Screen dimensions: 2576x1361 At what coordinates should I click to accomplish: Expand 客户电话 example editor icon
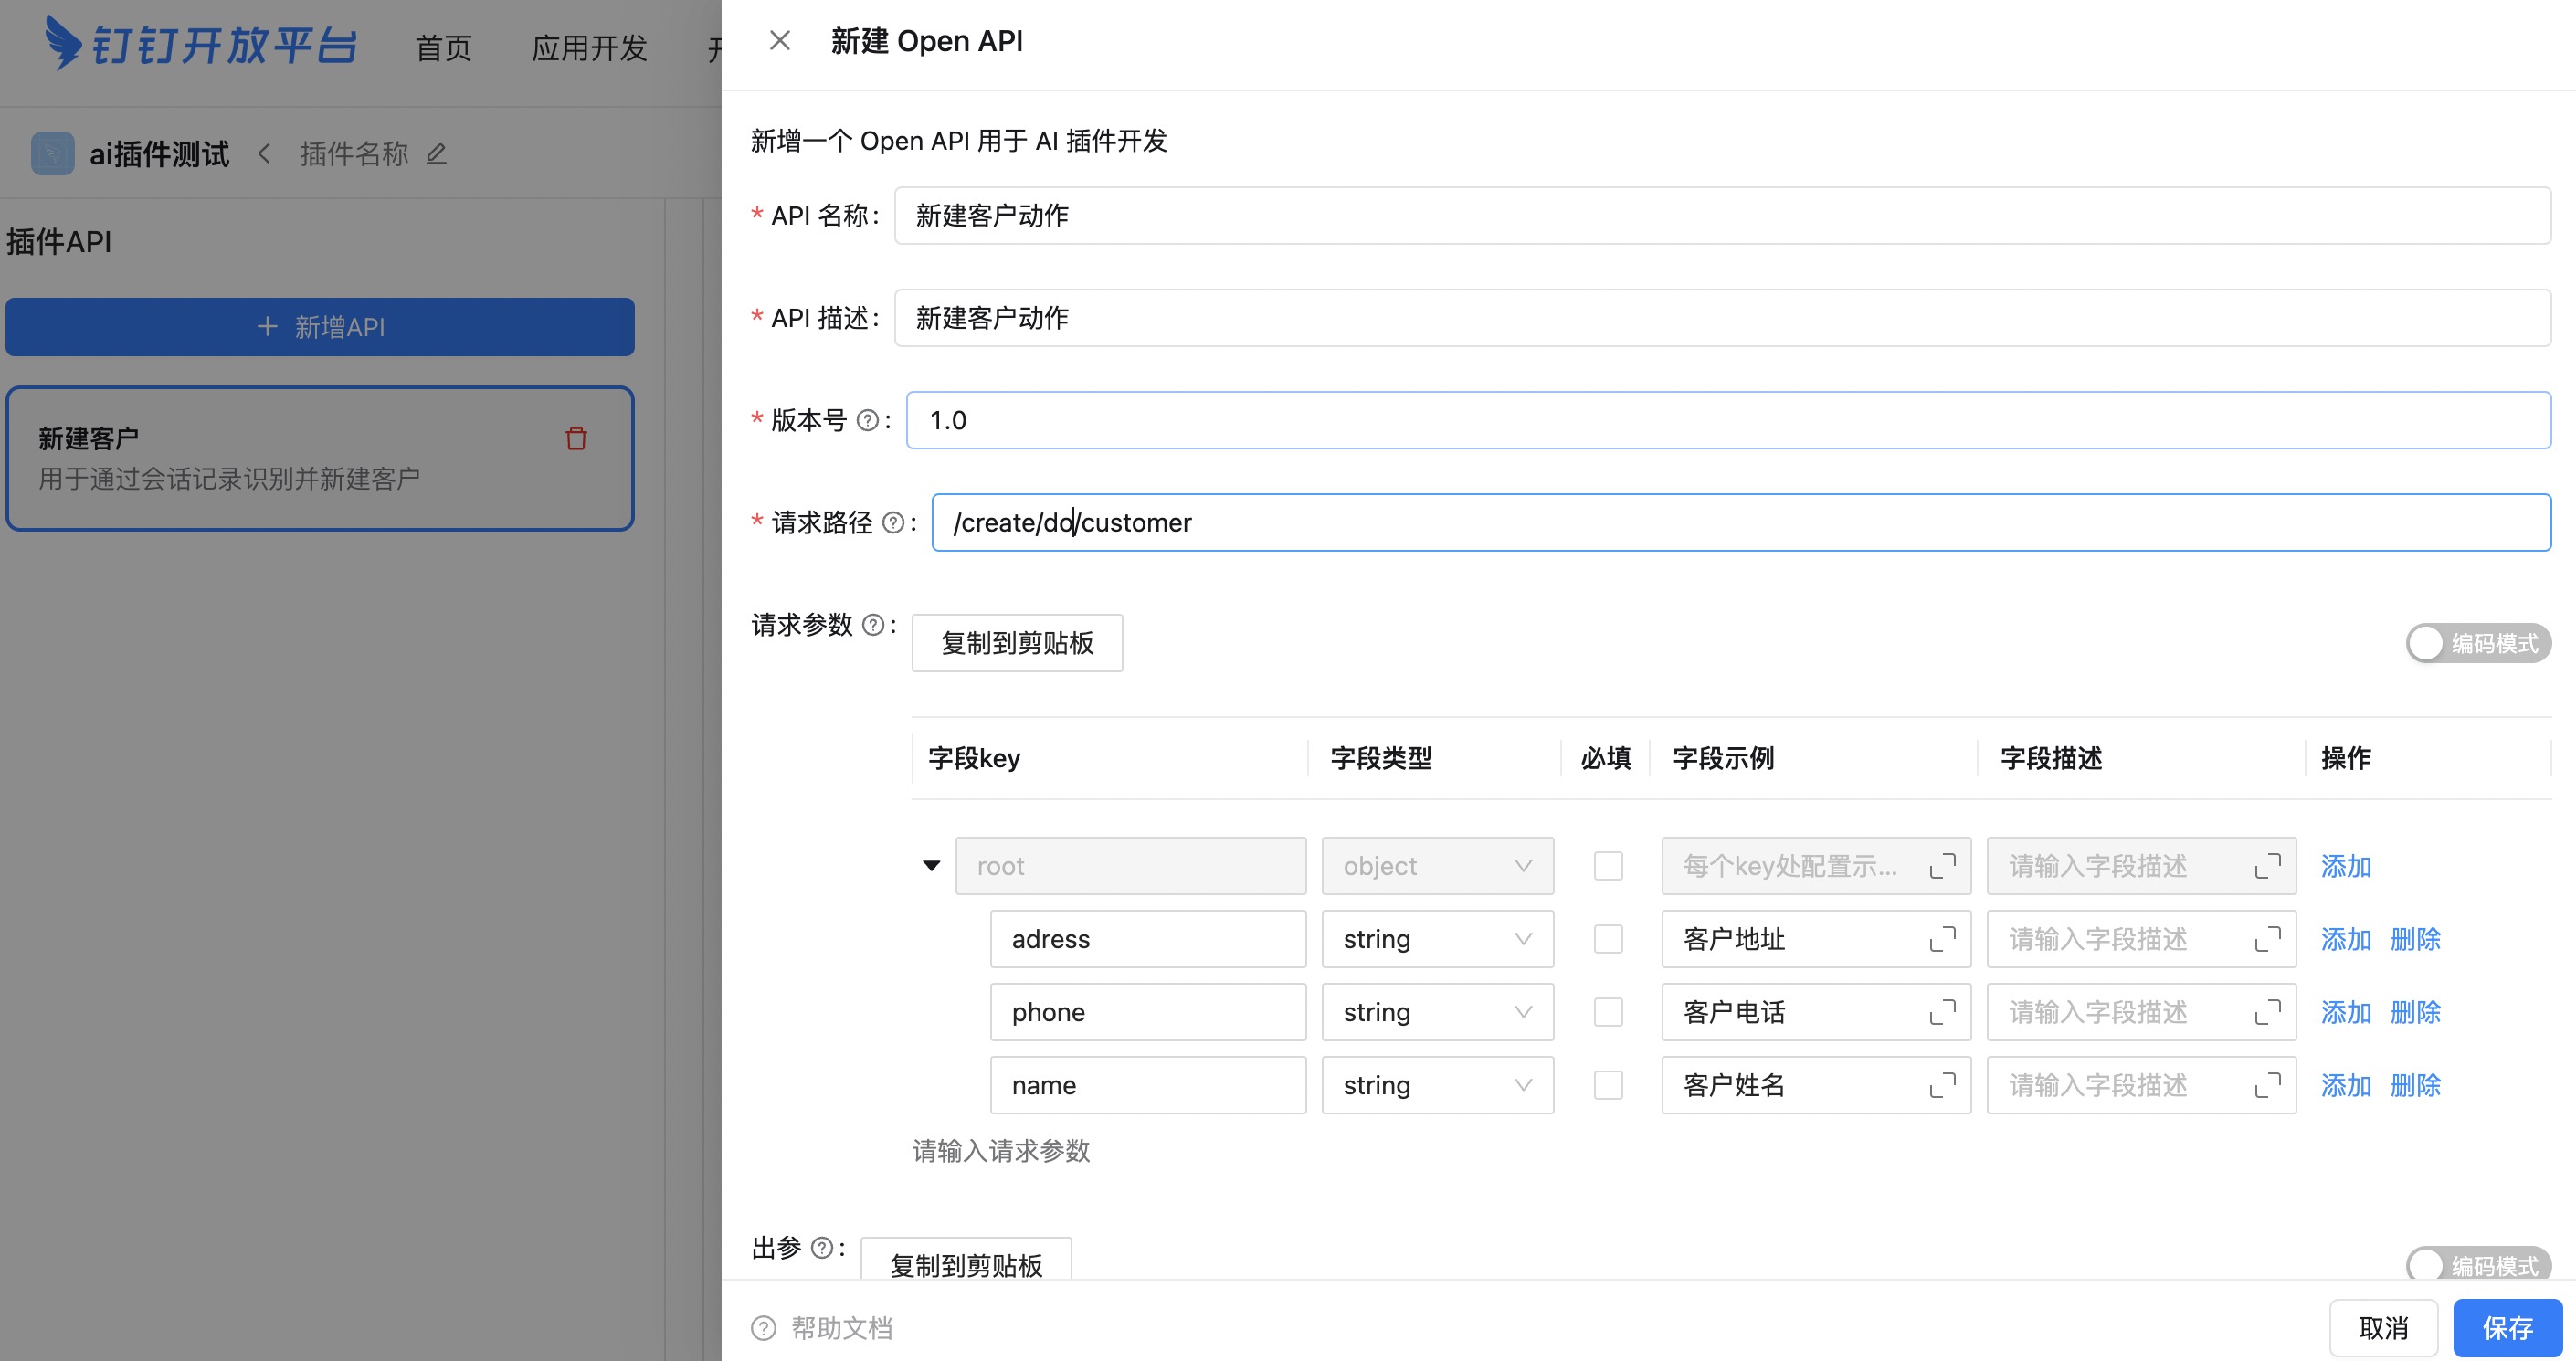(1942, 1012)
